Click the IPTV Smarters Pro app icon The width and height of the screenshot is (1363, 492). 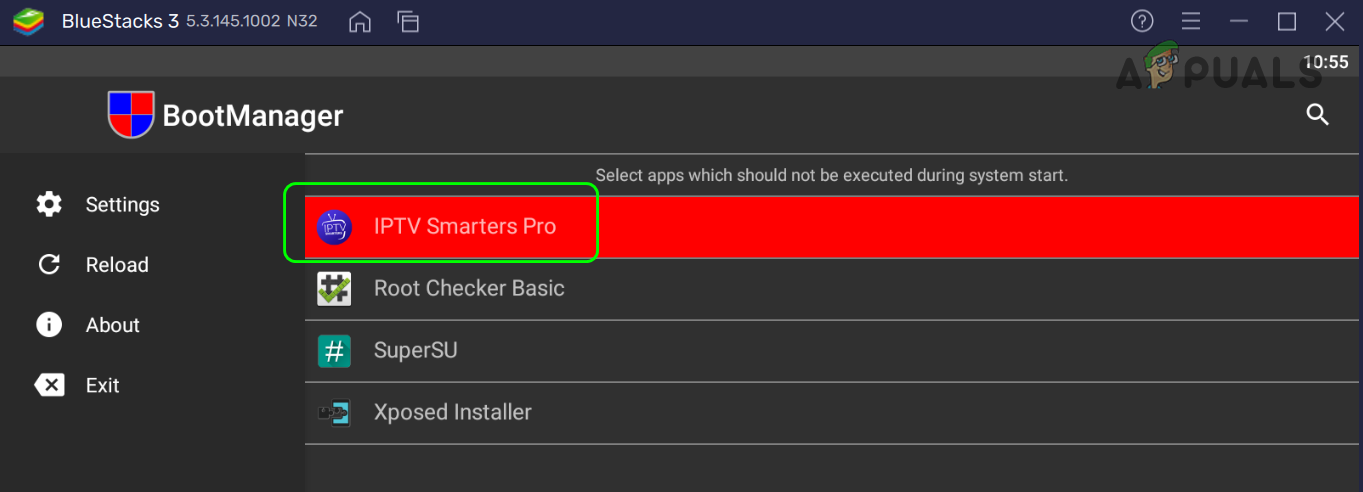pos(334,227)
